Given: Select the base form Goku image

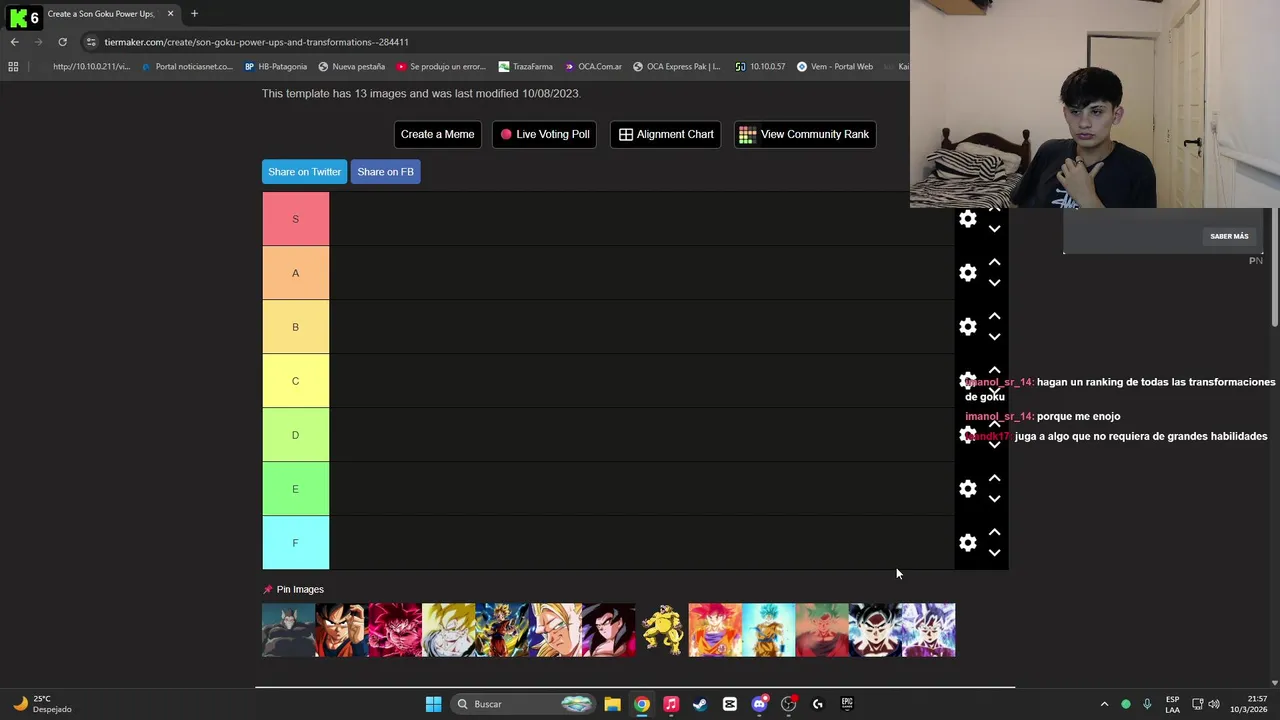Looking at the screenshot, I should 342,630.
